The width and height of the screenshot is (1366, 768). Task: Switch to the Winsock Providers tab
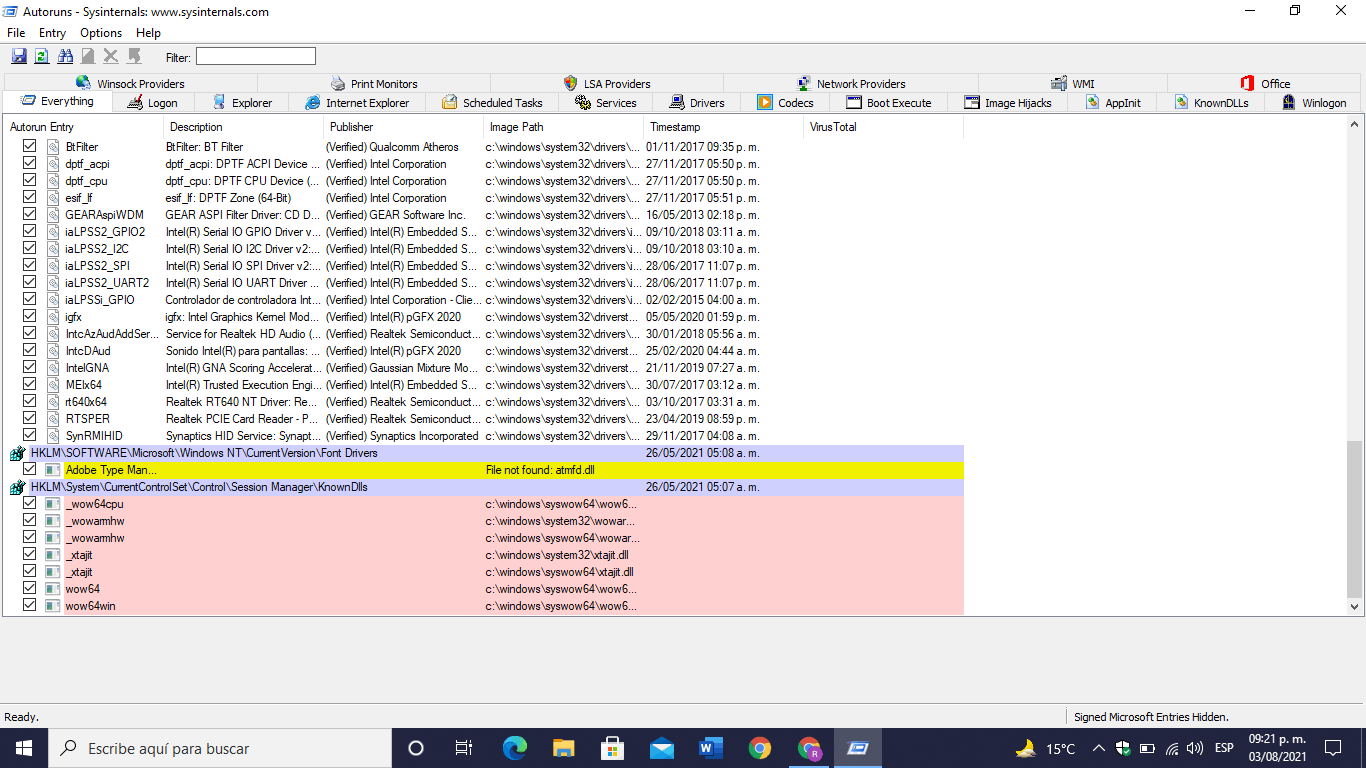point(130,84)
